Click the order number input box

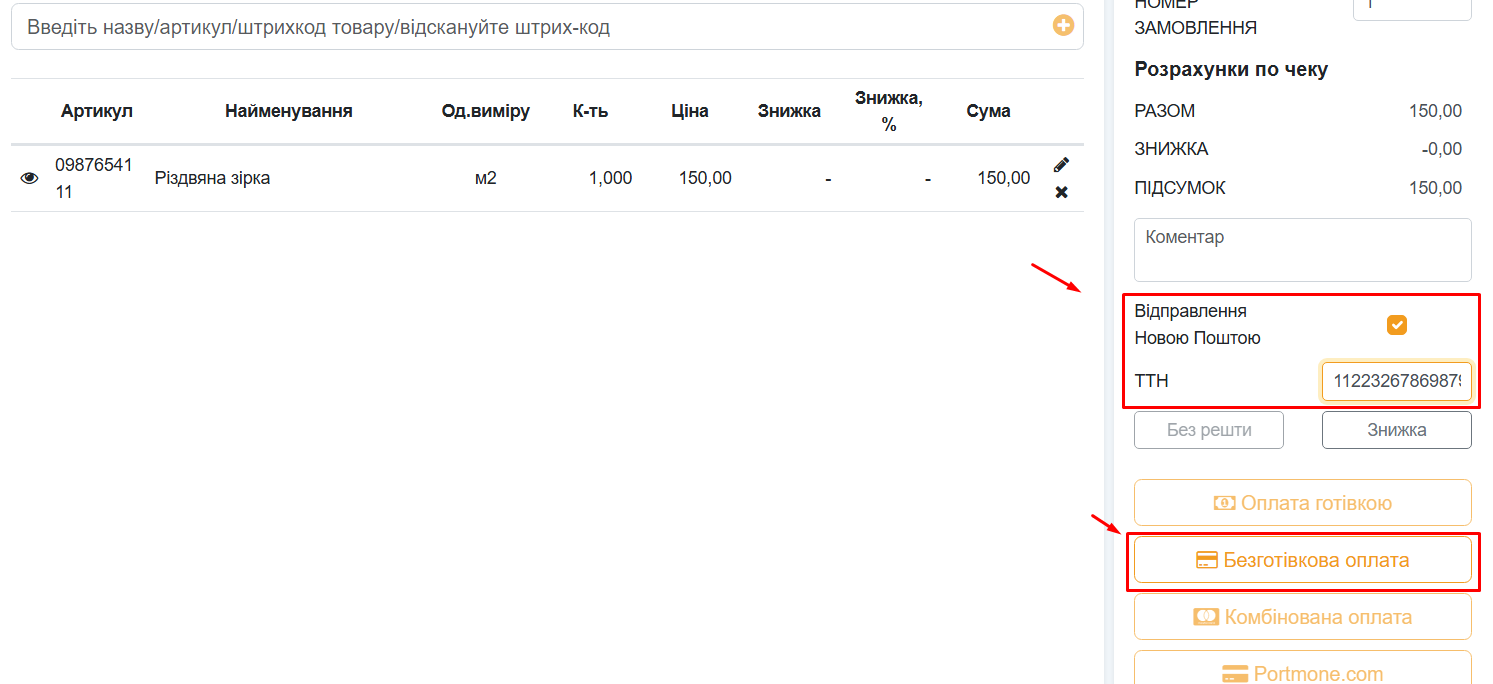click(1411, 8)
